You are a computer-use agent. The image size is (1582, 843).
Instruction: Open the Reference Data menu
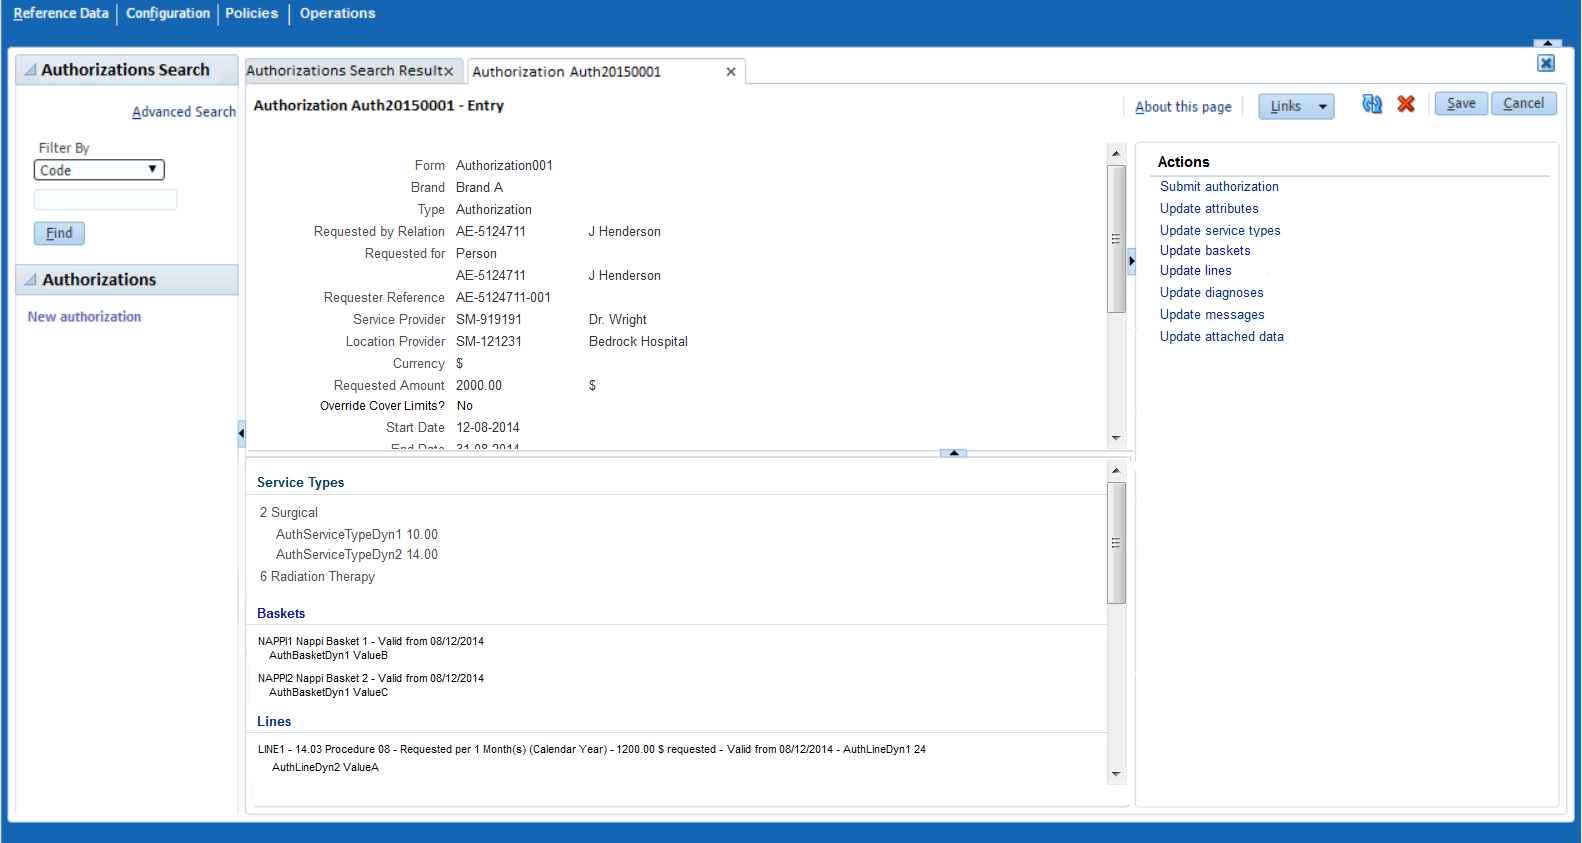(x=61, y=13)
